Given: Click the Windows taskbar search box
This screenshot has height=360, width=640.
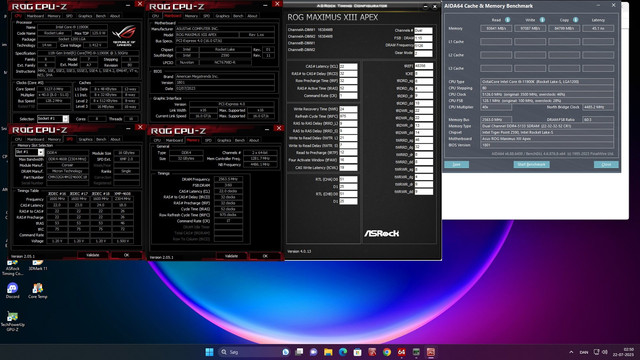Looking at the screenshot, I should coord(254,352).
